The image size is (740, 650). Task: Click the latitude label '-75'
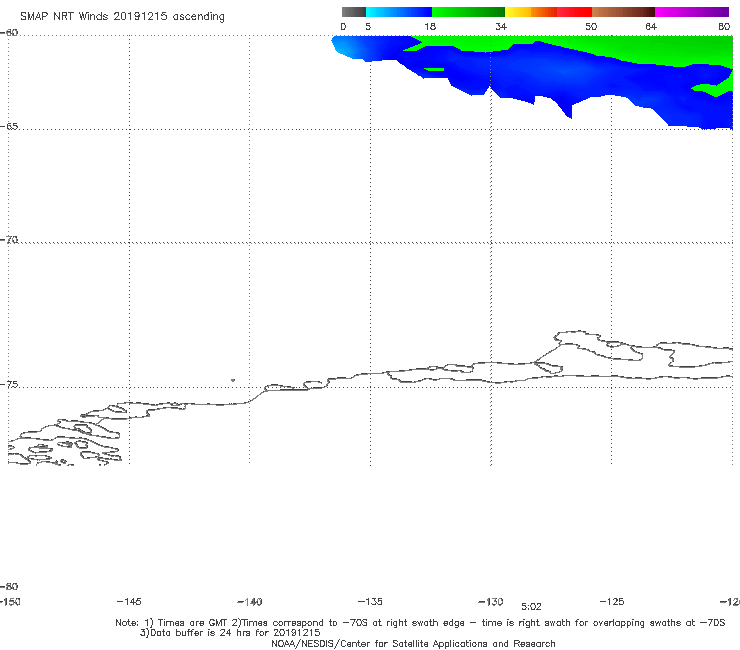coord(9,385)
